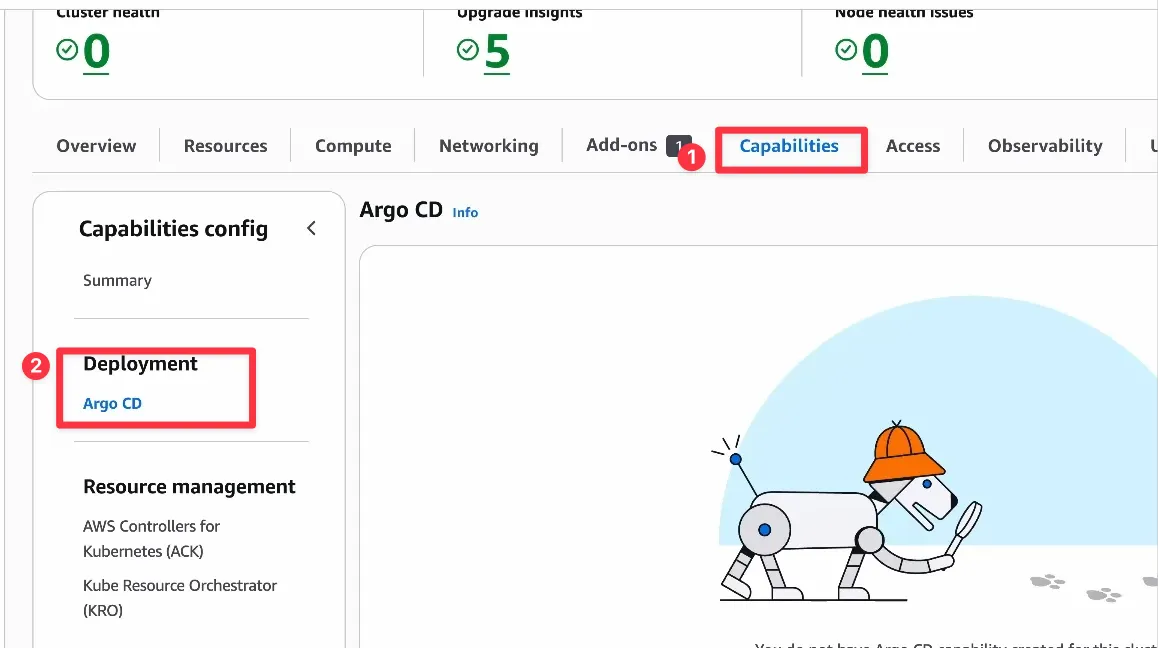Click the Deployment section heading
The image size is (1158, 648).
(x=140, y=364)
